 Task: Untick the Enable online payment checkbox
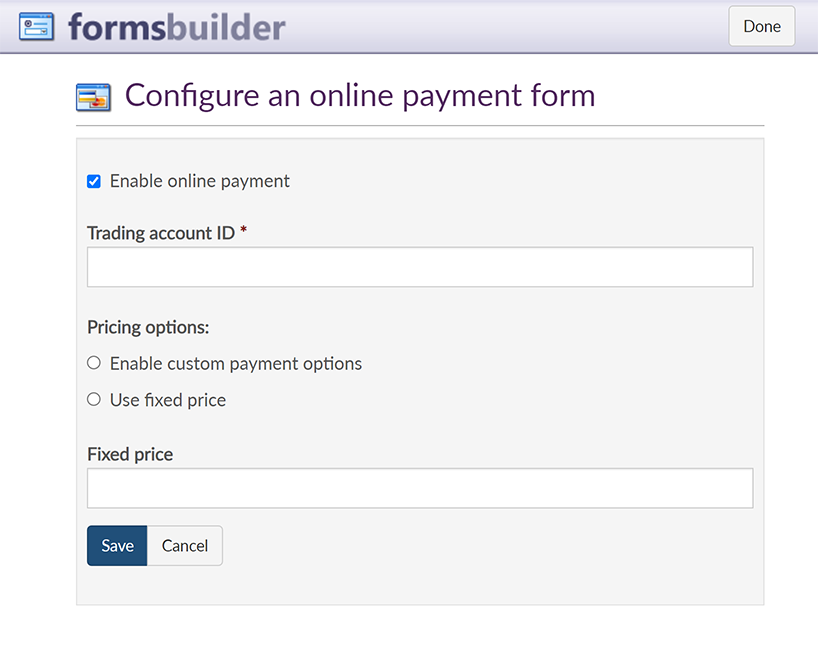(x=94, y=181)
